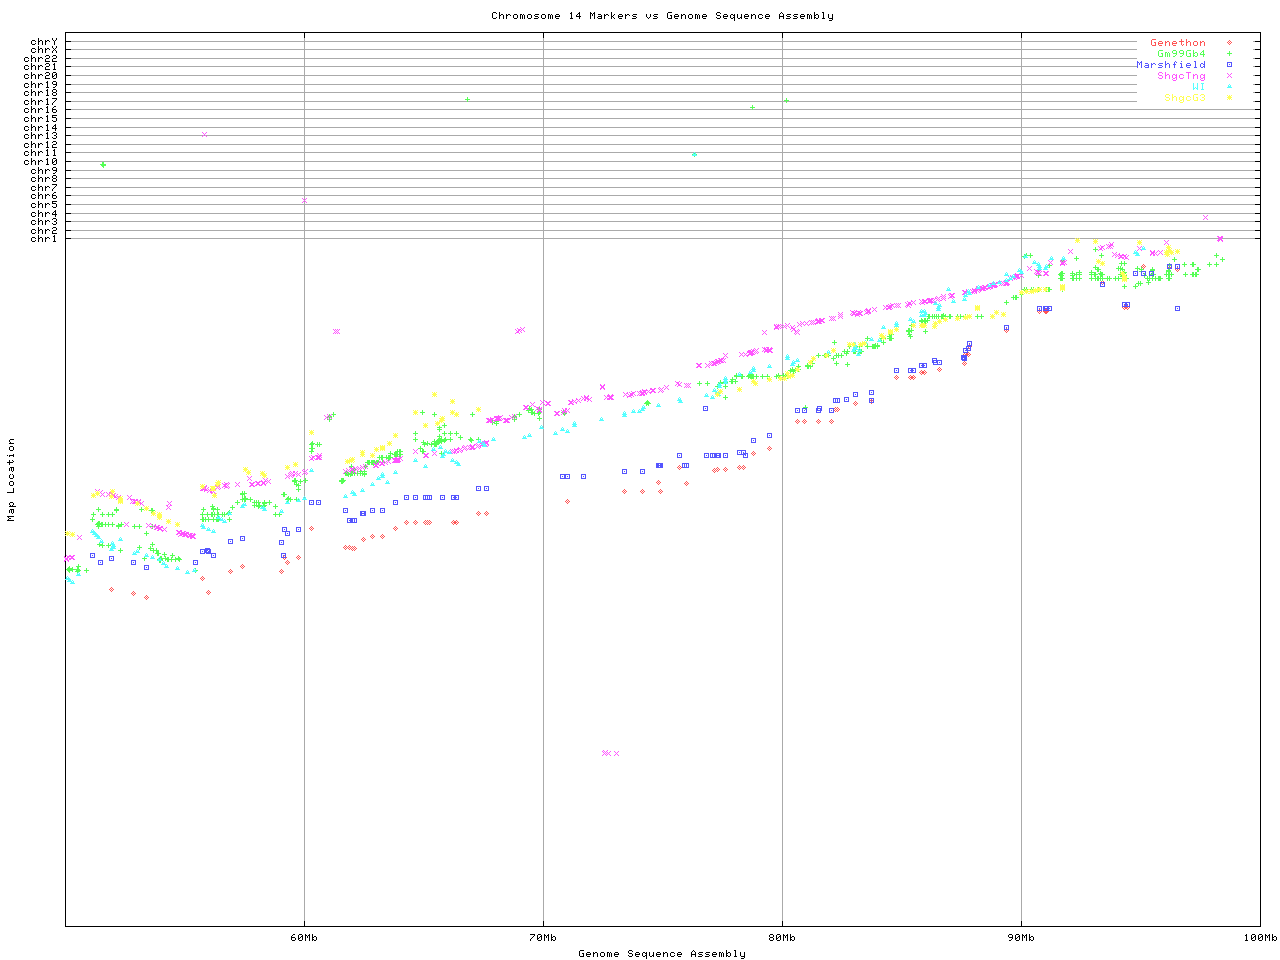Select the green plus marker near chr10
The width and height of the screenshot is (1280, 960).
click(103, 165)
